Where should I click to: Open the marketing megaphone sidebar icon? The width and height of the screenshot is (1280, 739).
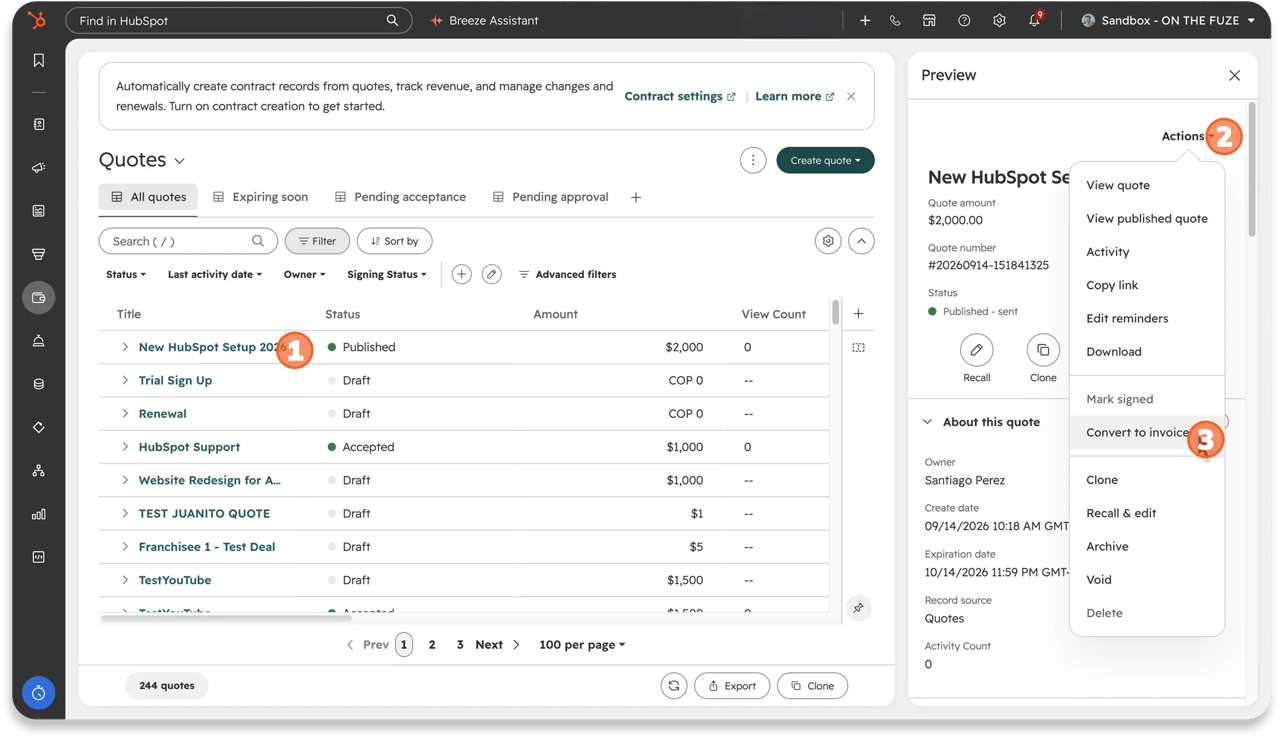(39, 168)
